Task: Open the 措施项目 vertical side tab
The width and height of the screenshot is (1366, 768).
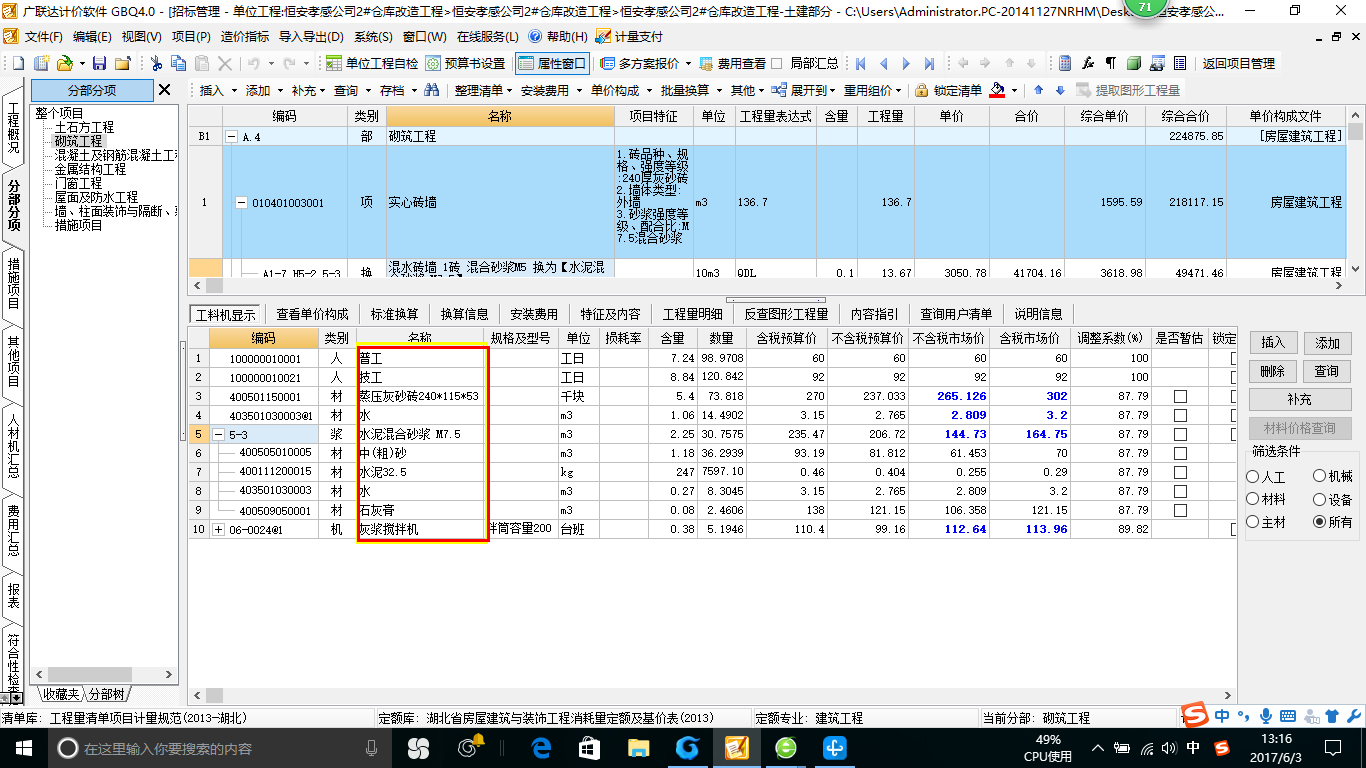Action: click(x=14, y=286)
